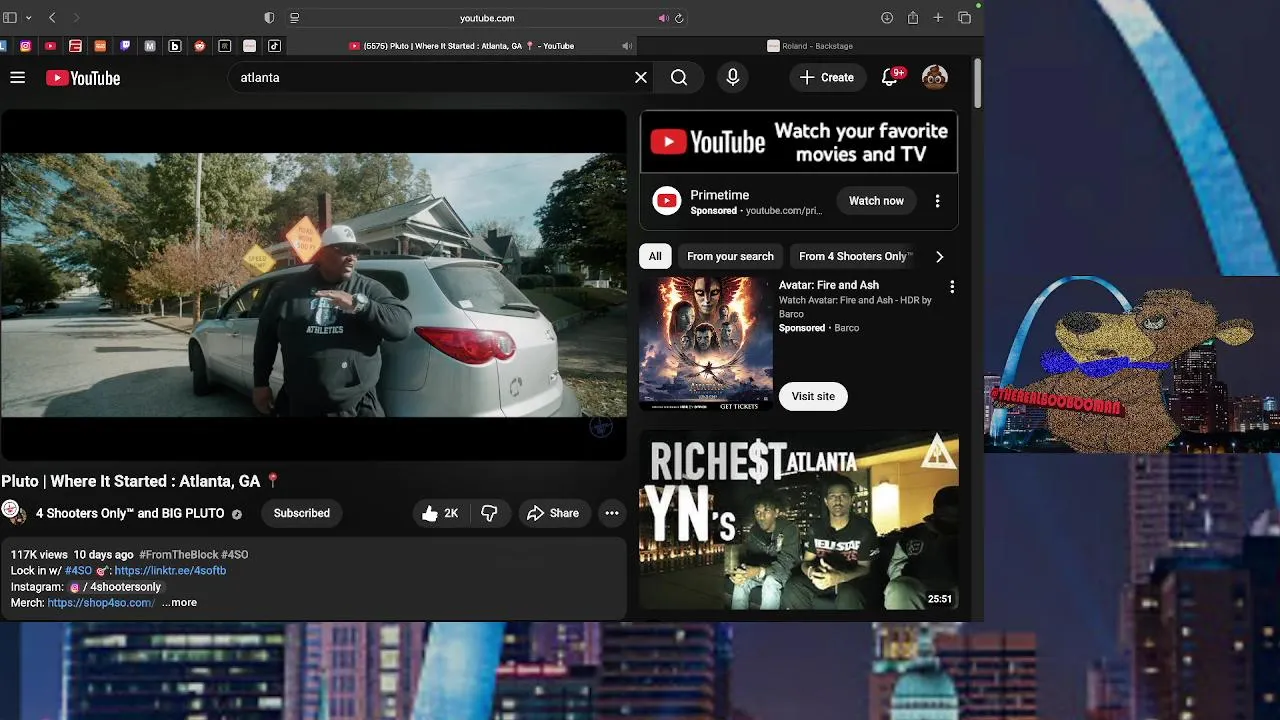The width and height of the screenshot is (1280, 720).
Task: Open the pinned YouTube tab
Action: click(51, 45)
